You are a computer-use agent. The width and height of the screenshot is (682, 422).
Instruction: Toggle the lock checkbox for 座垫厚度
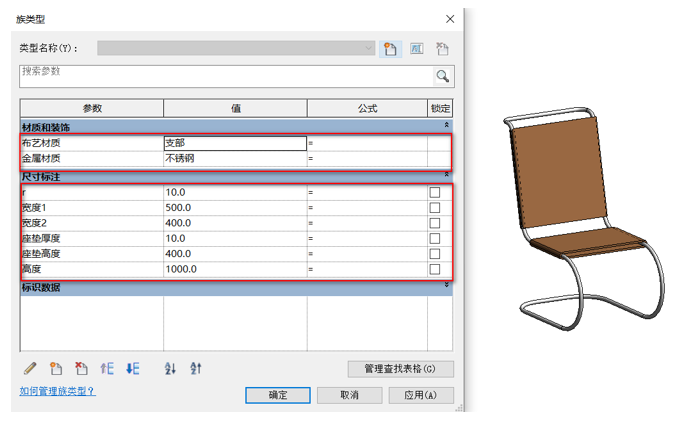coord(435,238)
